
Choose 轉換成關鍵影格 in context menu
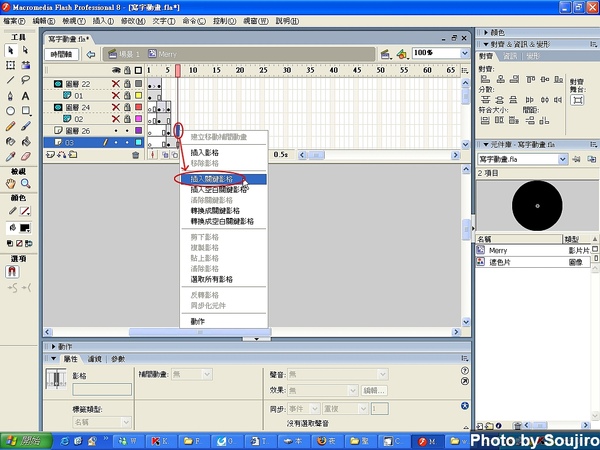(x=223, y=211)
